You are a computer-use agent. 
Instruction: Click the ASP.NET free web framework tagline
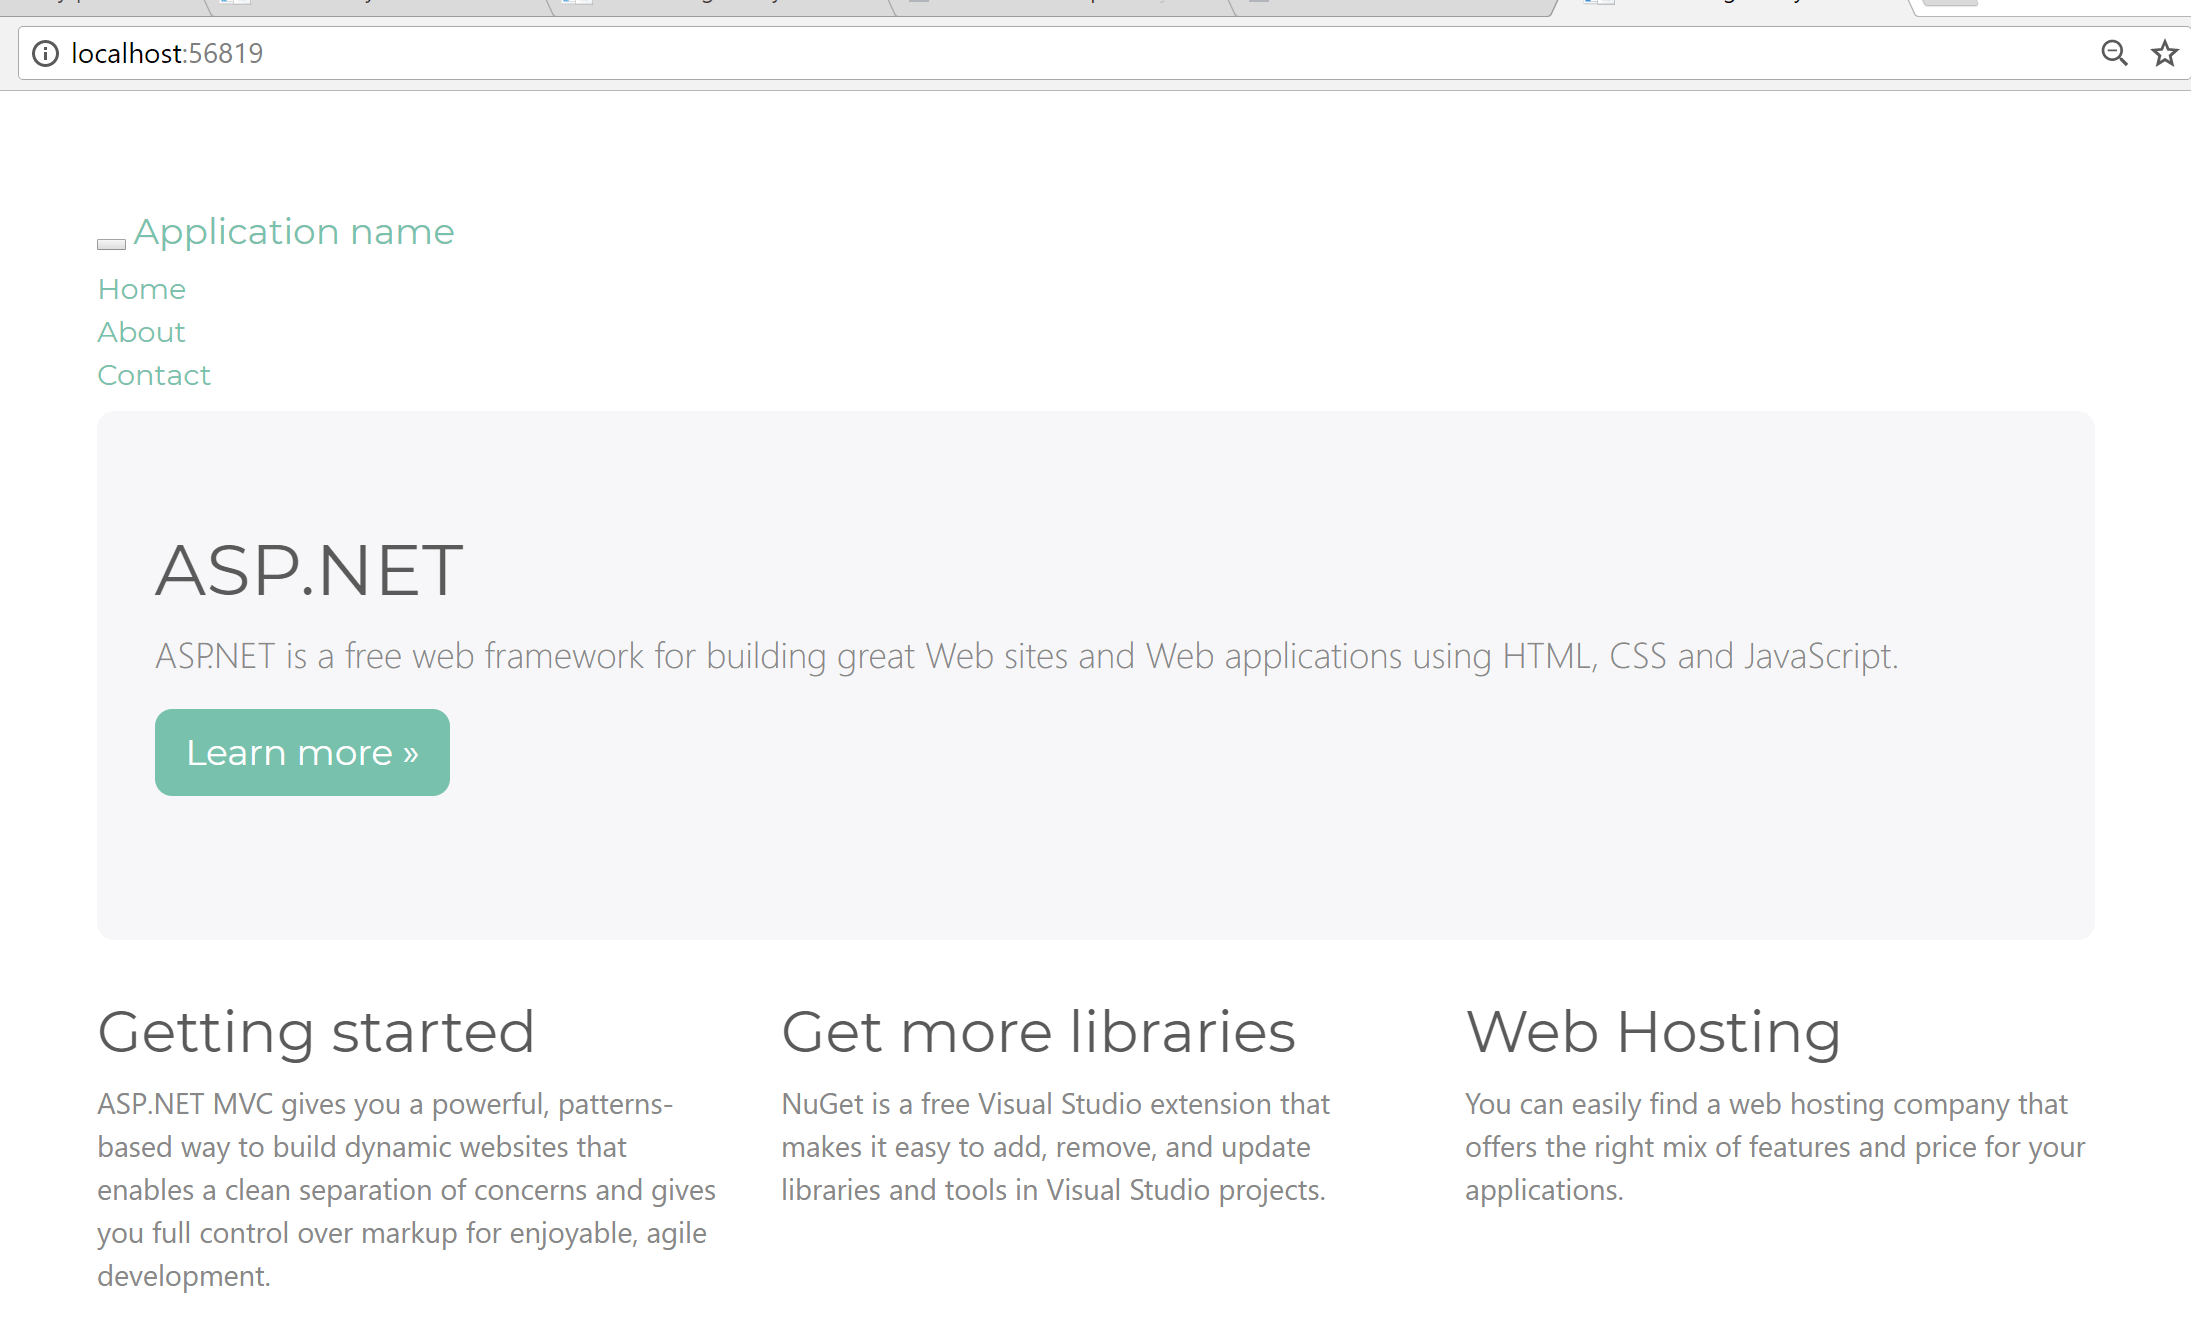(1026, 656)
